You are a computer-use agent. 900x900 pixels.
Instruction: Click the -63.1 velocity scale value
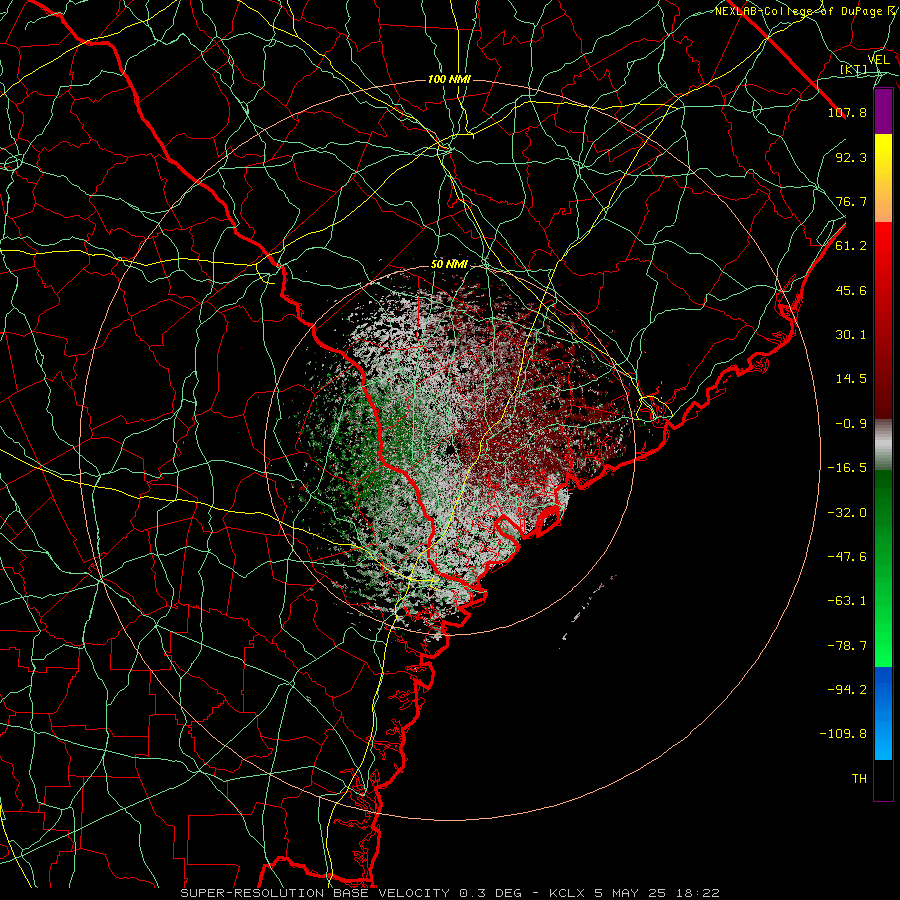pos(847,601)
